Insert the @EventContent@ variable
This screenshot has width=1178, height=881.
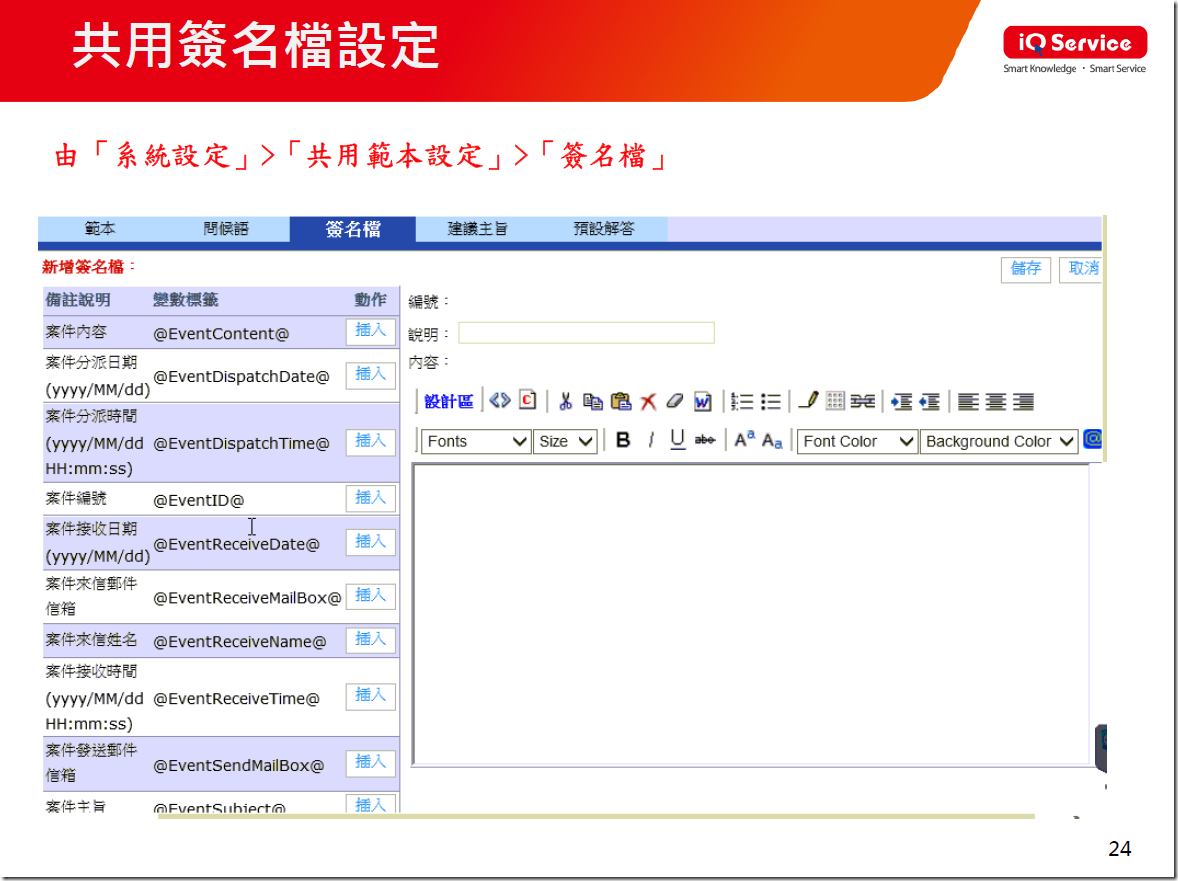[x=370, y=331]
